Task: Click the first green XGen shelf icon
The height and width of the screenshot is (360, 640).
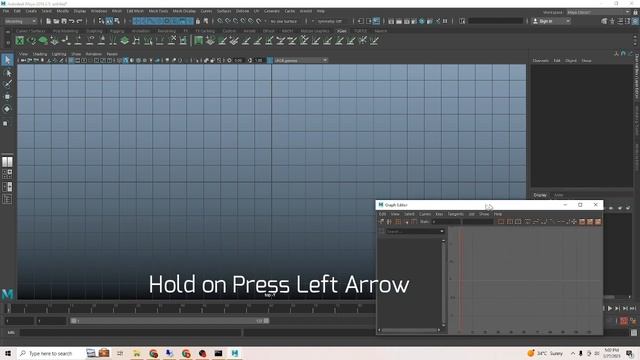Action: pyautogui.click(x=20, y=40)
